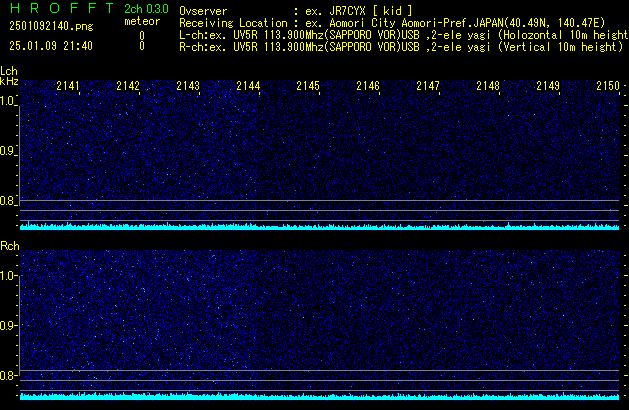The image size is (629, 410).
Task: Click the kHz axis unit label
Action: [9, 81]
